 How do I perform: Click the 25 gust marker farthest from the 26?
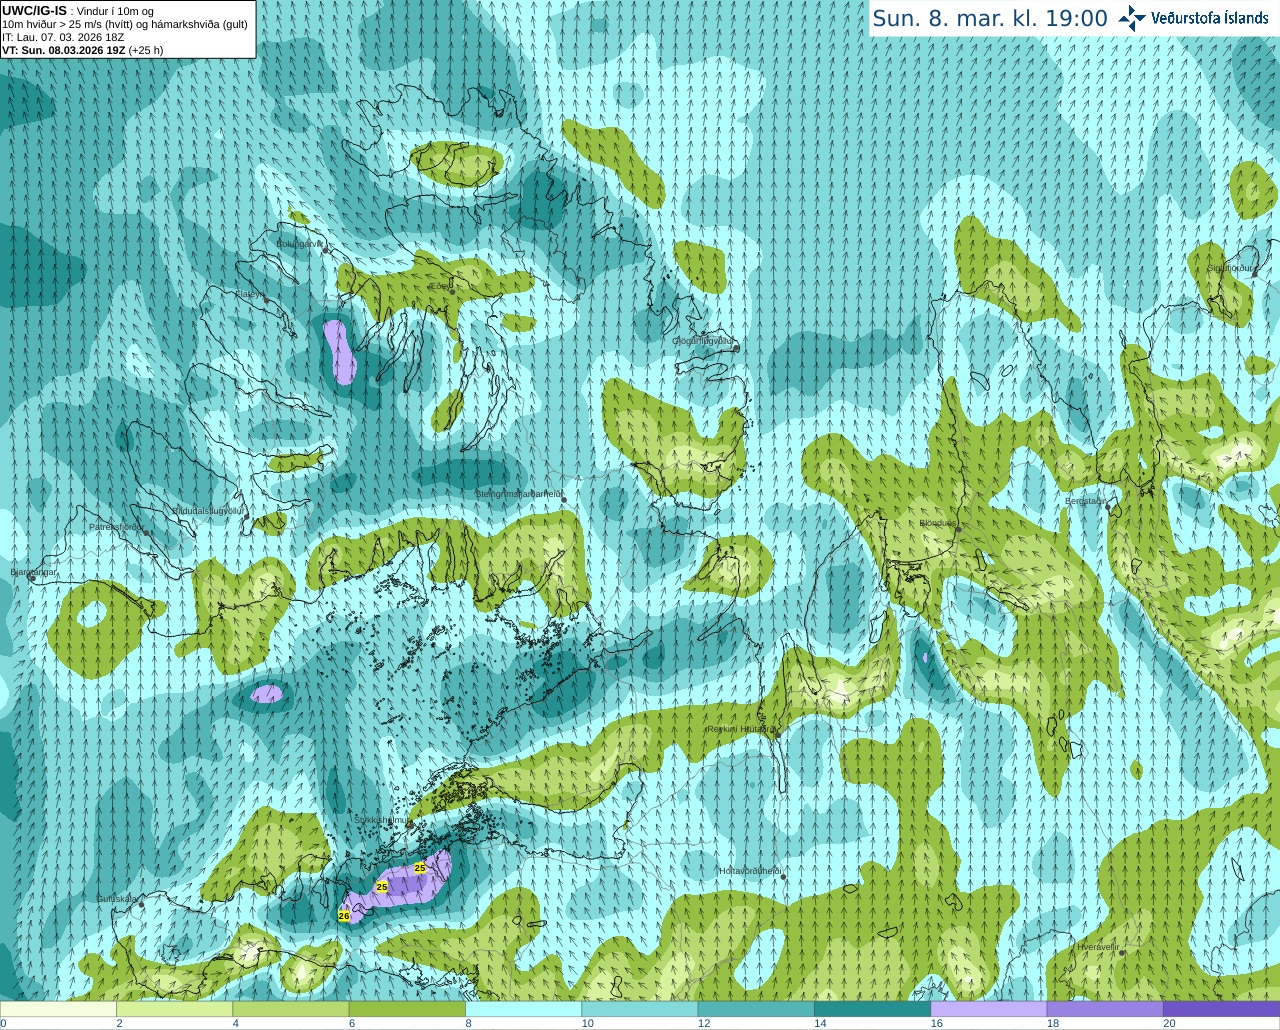[x=420, y=868]
